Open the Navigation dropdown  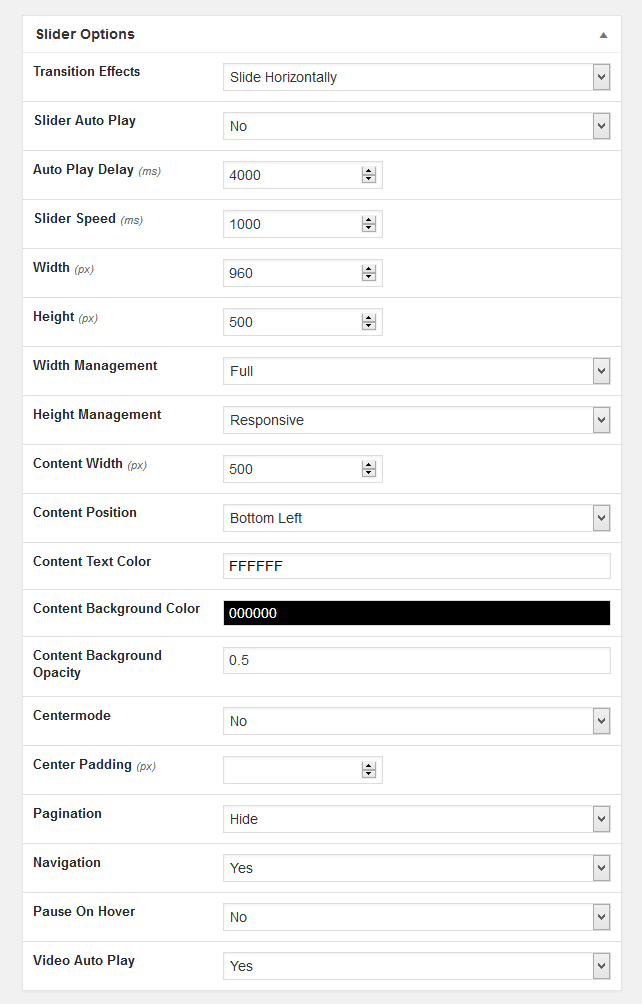416,868
